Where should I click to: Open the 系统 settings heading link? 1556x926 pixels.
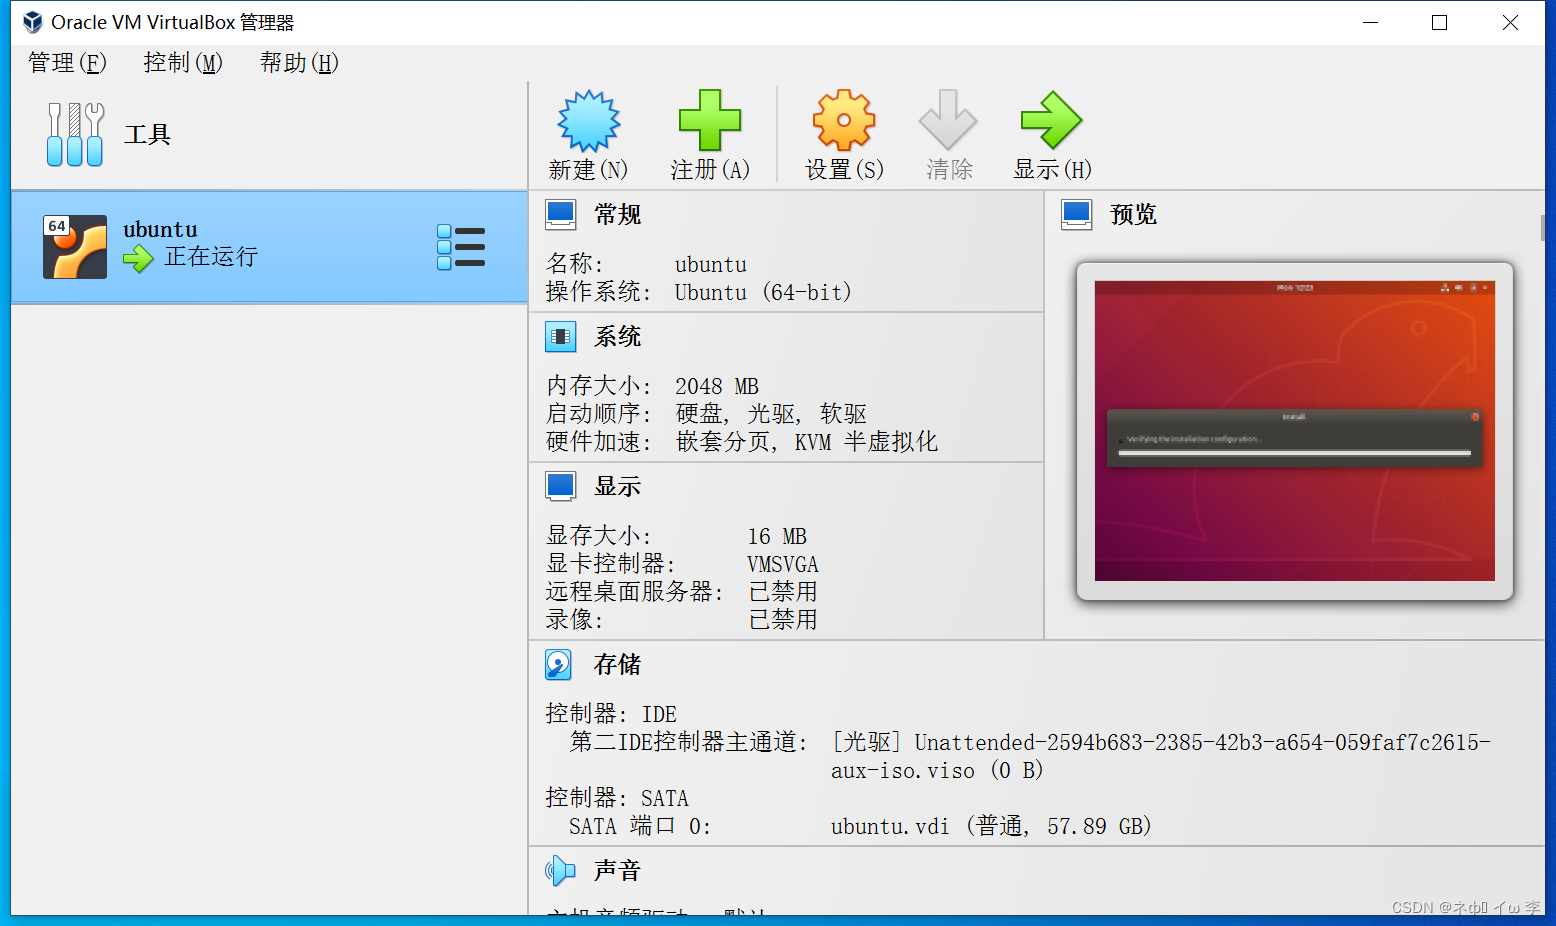click(x=618, y=337)
